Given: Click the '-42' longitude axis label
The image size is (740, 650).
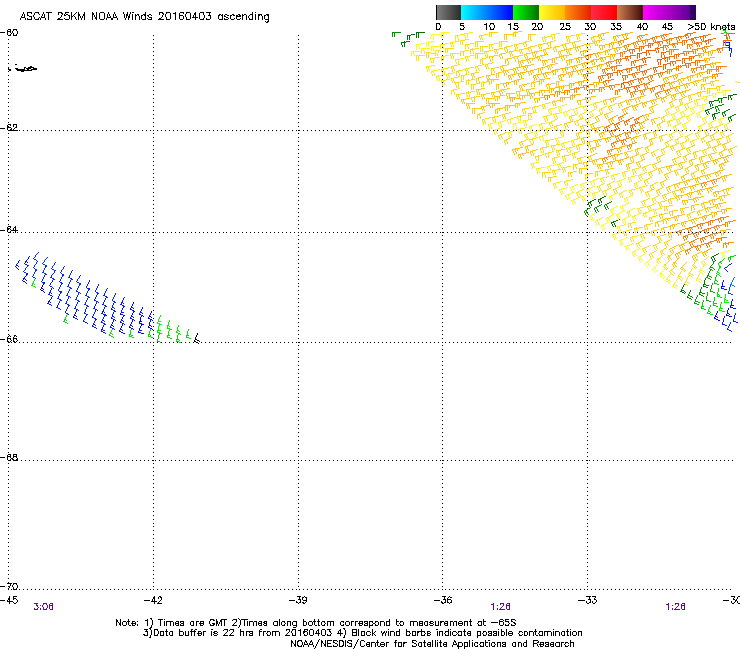Looking at the screenshot, I should [x=153, y=600].
